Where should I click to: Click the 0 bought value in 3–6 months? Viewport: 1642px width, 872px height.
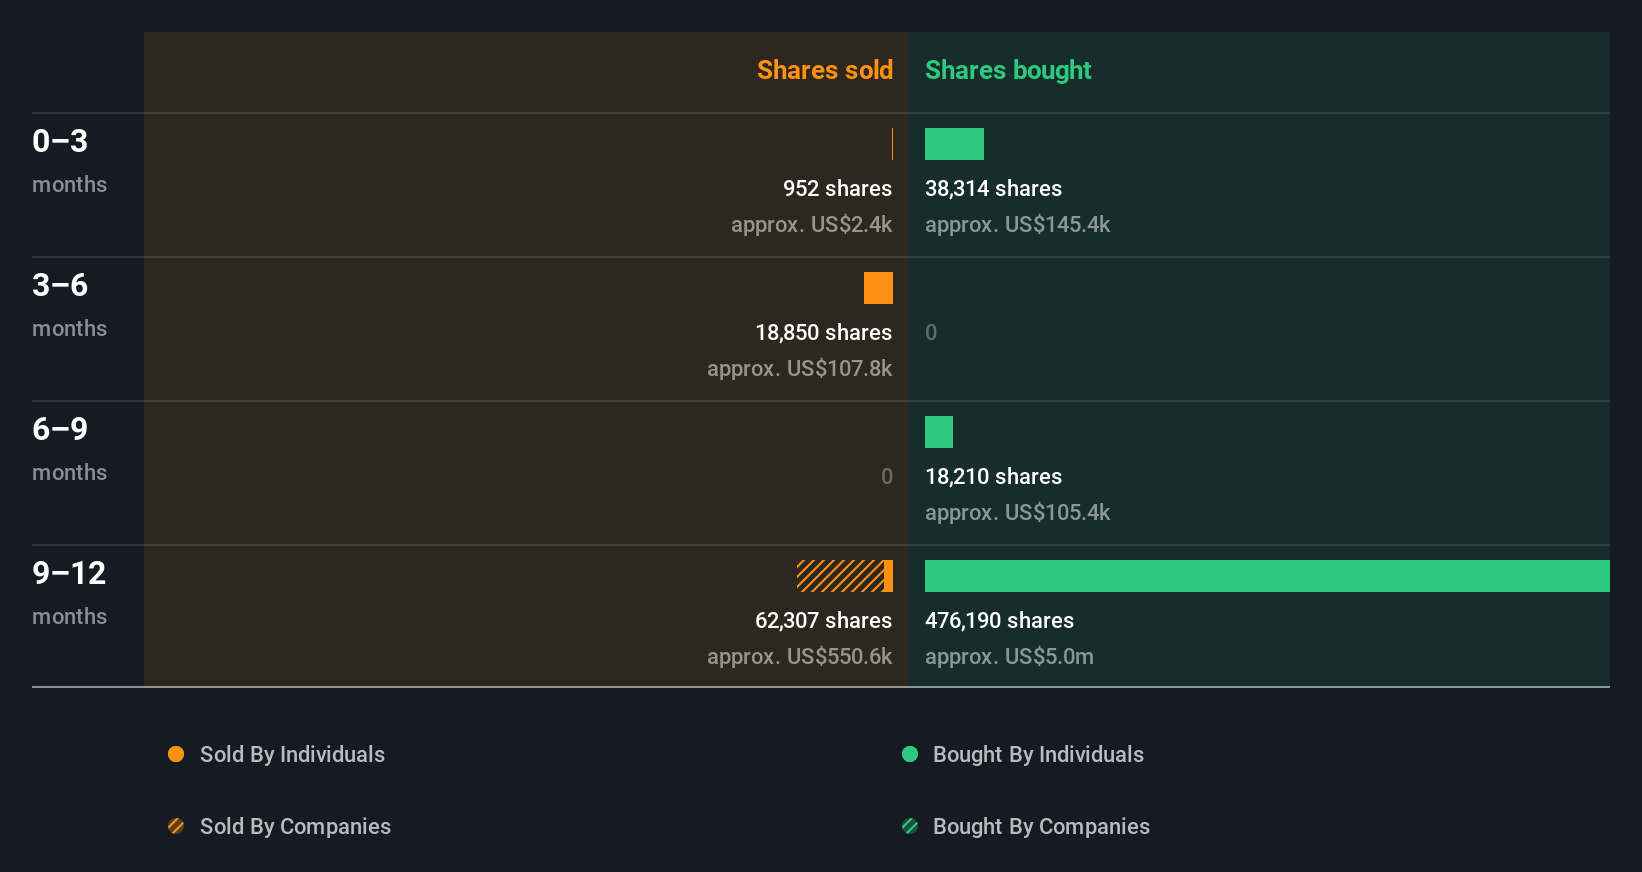(931, 332)
